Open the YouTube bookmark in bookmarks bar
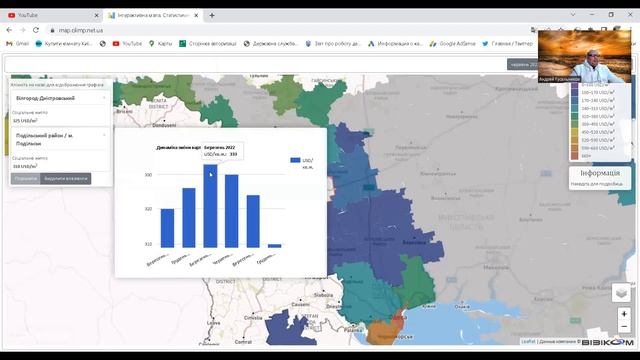The width and height of the screenshot is (640, 360). 127,43
